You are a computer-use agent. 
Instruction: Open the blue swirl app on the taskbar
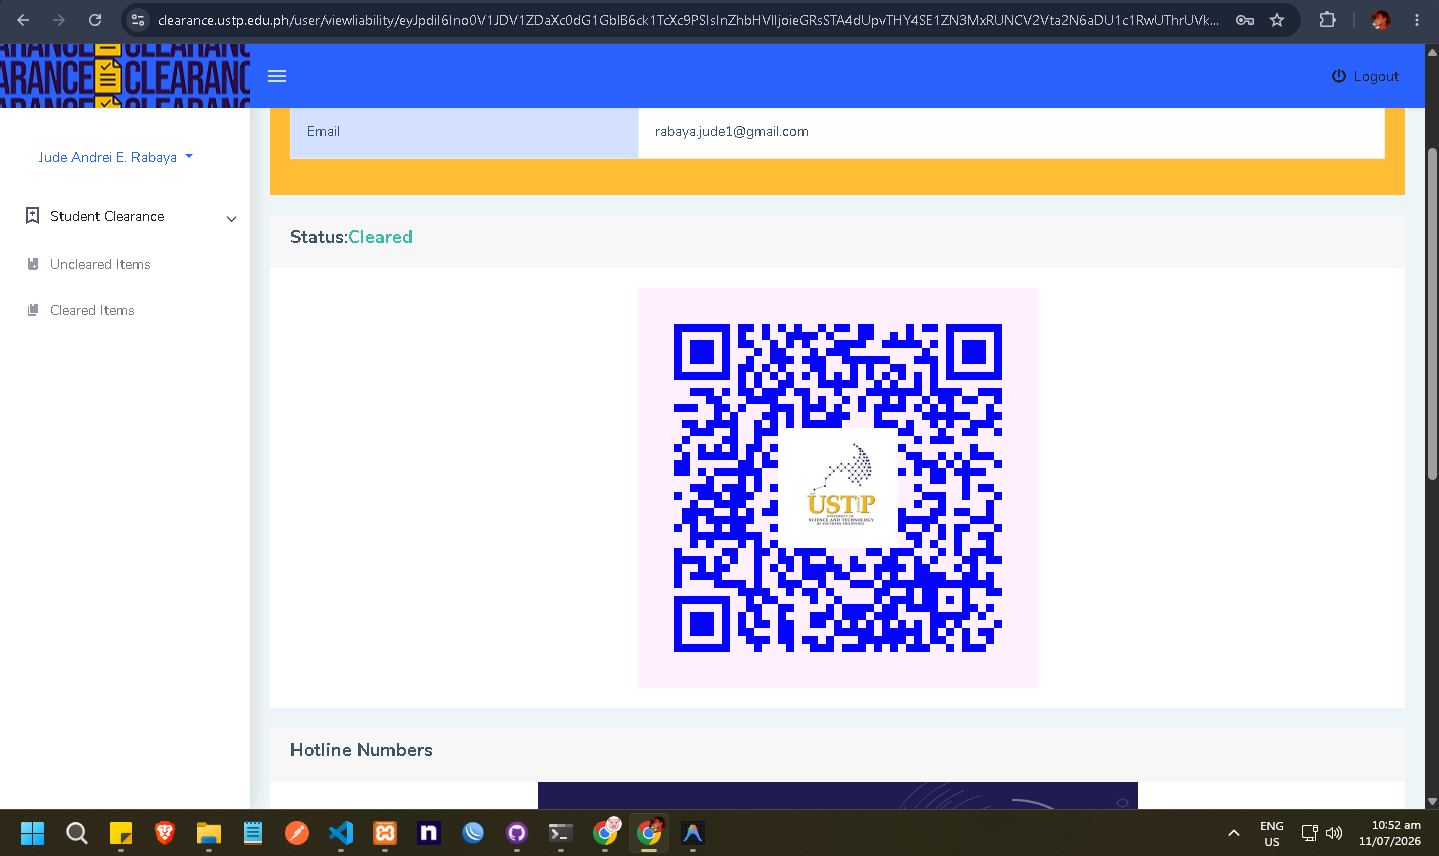473,833
